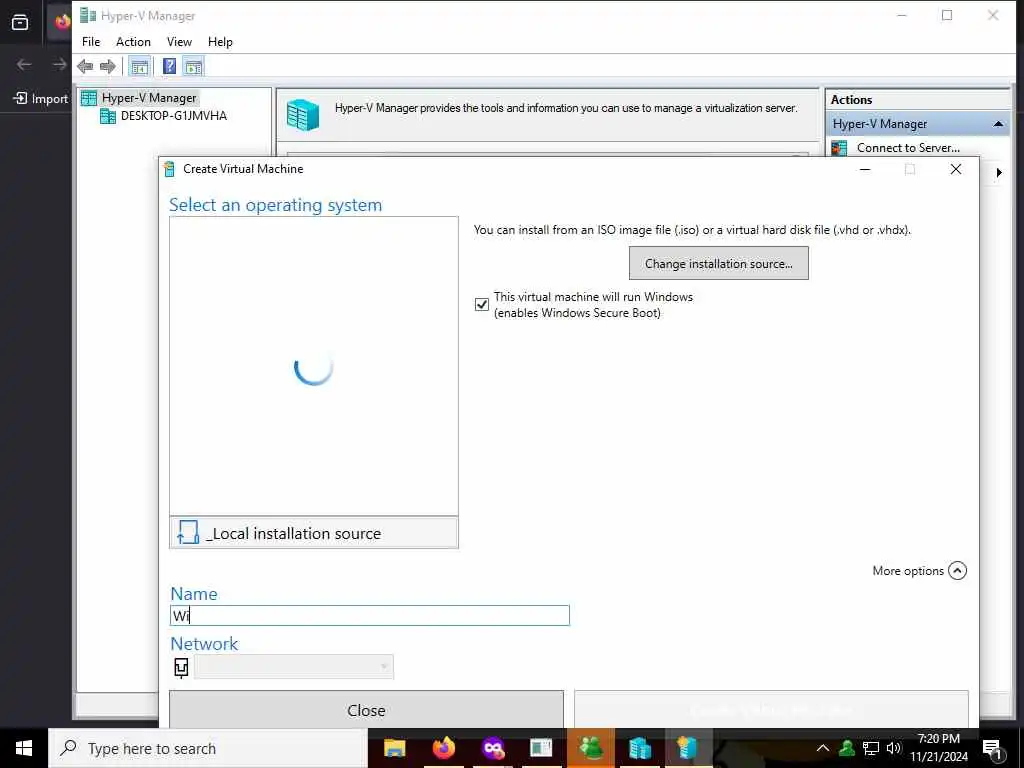Viewport: 1024px width, 768px height.
Task: Click the Close button in dialog
Action: [366, 710]
